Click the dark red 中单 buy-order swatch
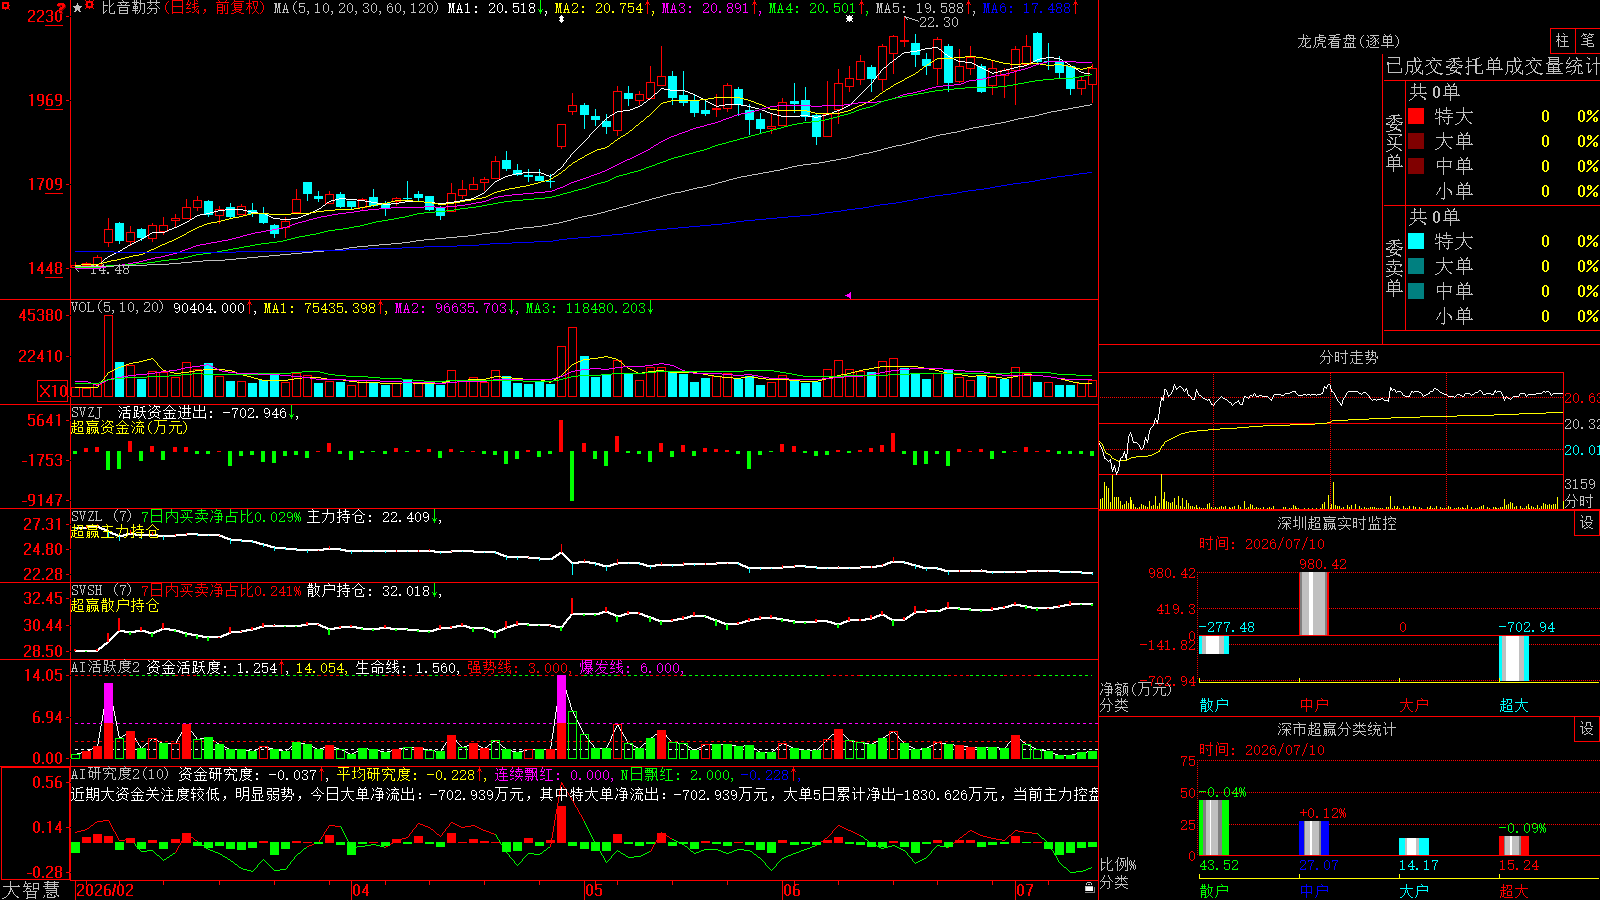The image size is (1600, 900). (x=1416, y=166)
